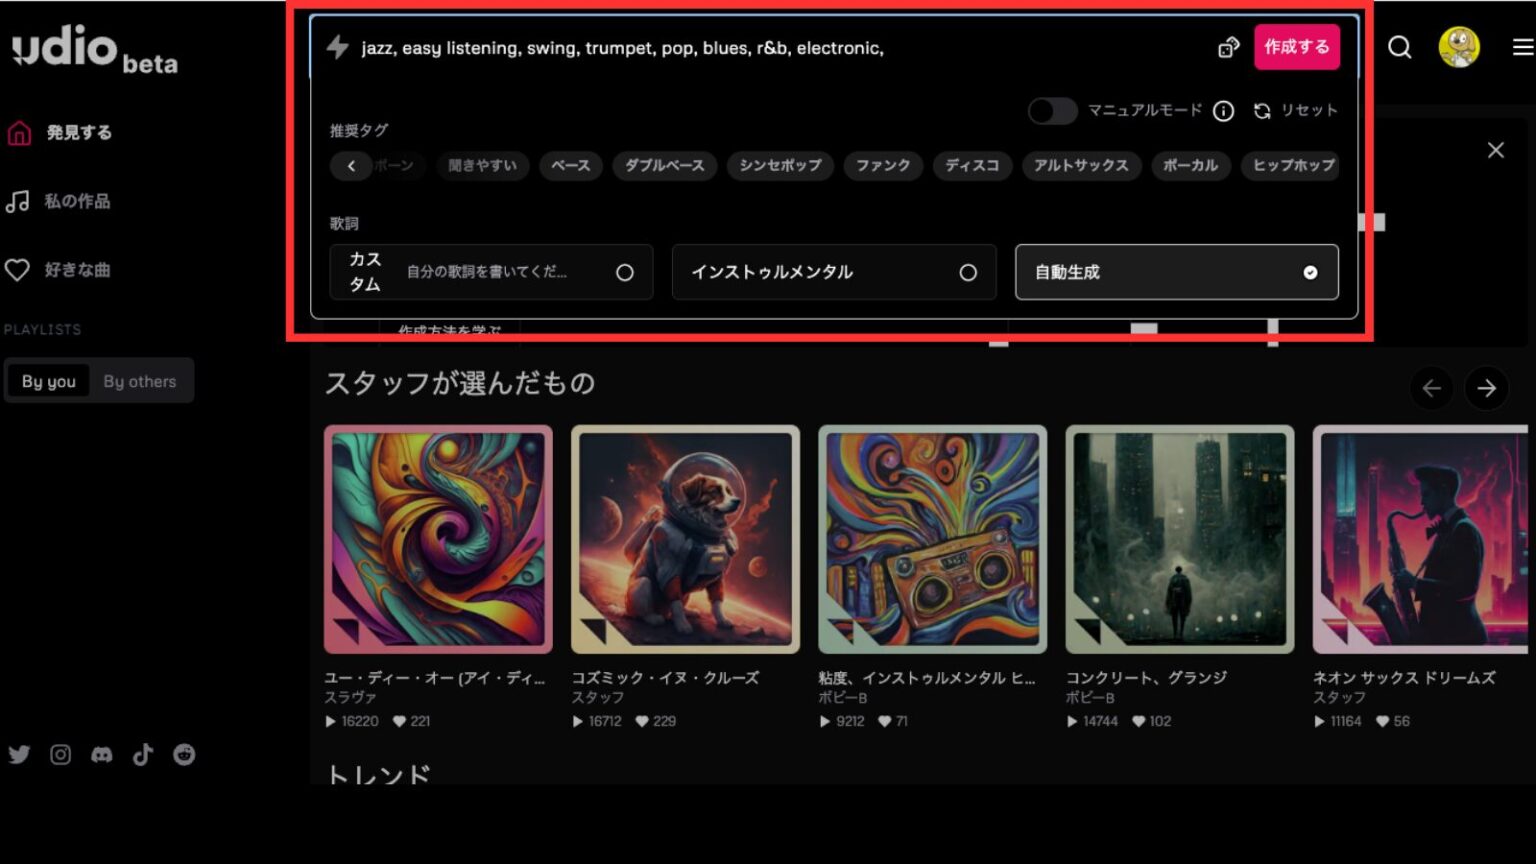Open Udio's Discord from the footer icons

[101, 755]
